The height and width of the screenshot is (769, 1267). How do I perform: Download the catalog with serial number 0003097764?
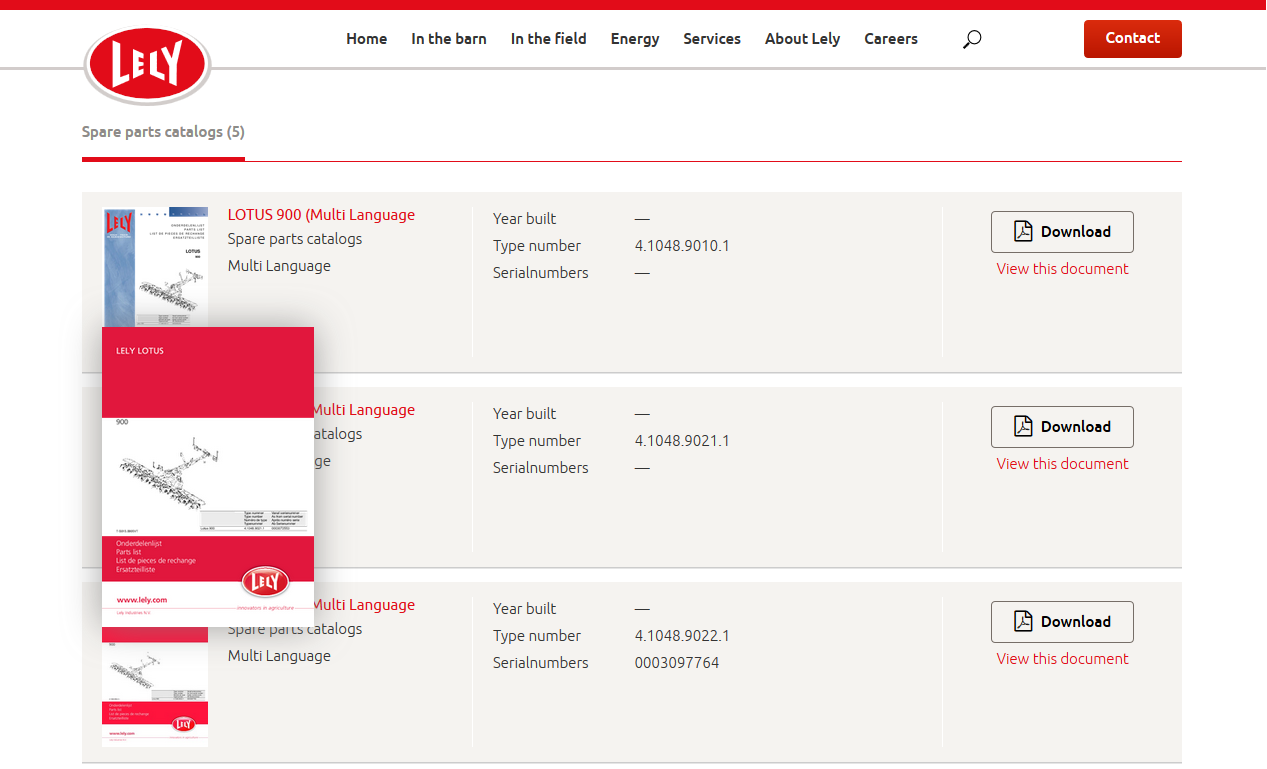(x=1062, y=622)
